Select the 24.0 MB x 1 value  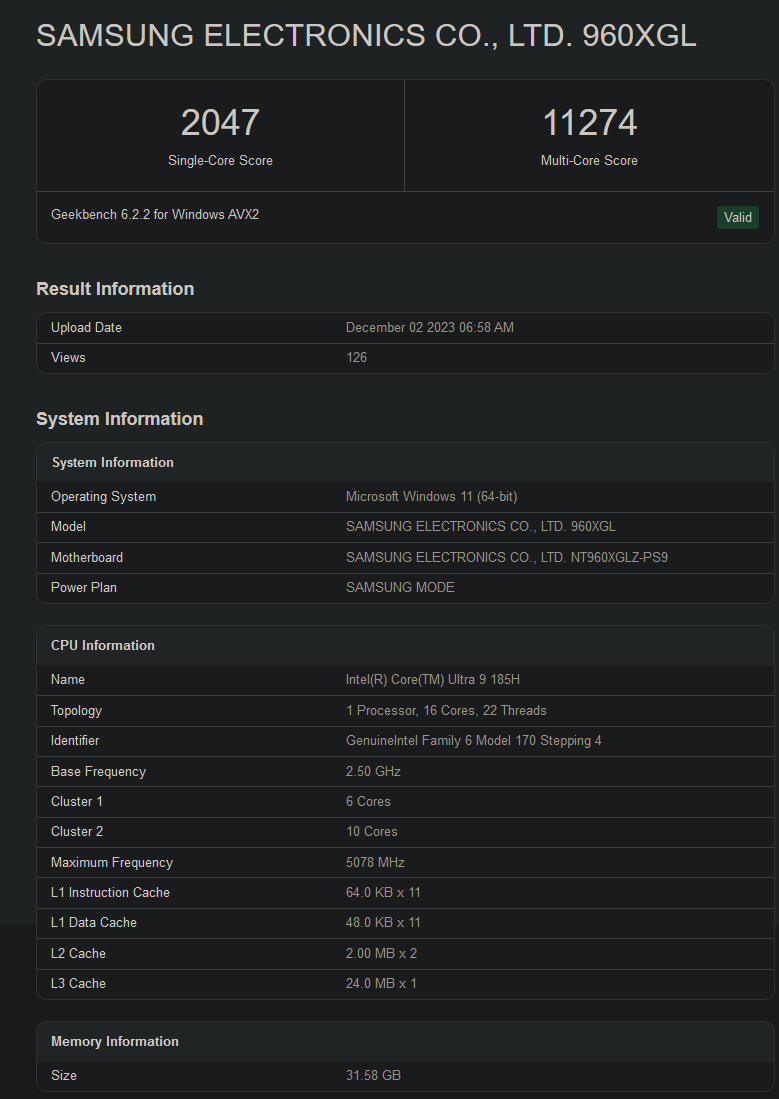click(x=381, y=983)
